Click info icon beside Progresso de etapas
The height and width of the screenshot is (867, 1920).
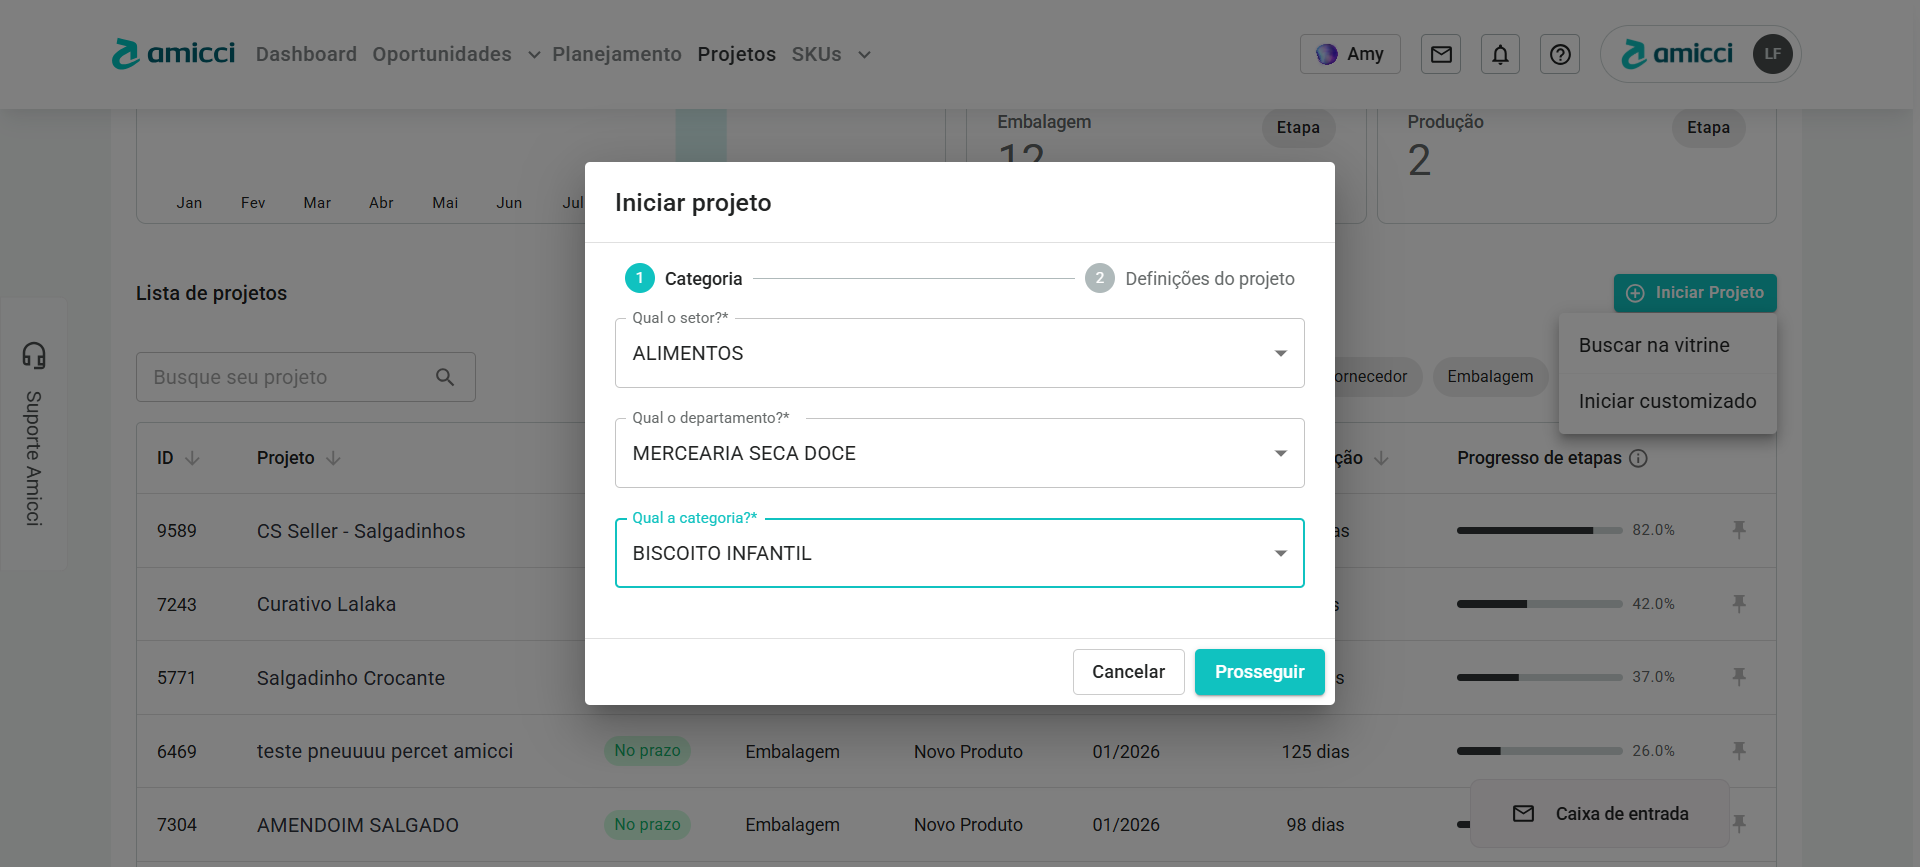point(1638,458)
